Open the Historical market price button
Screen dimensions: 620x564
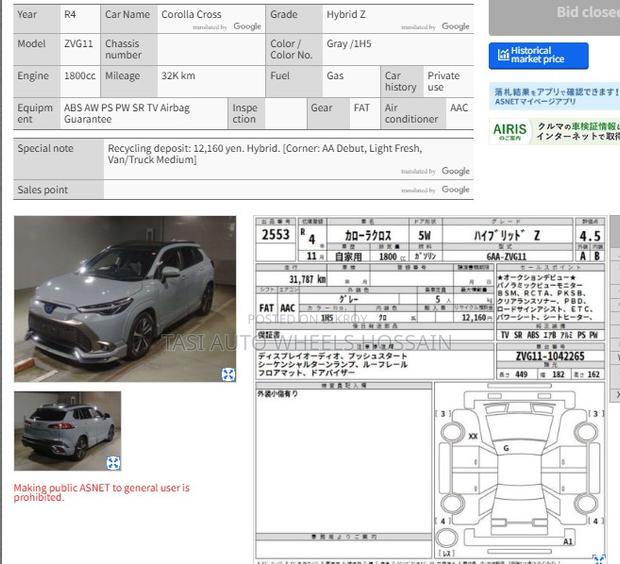coord(538,56)
